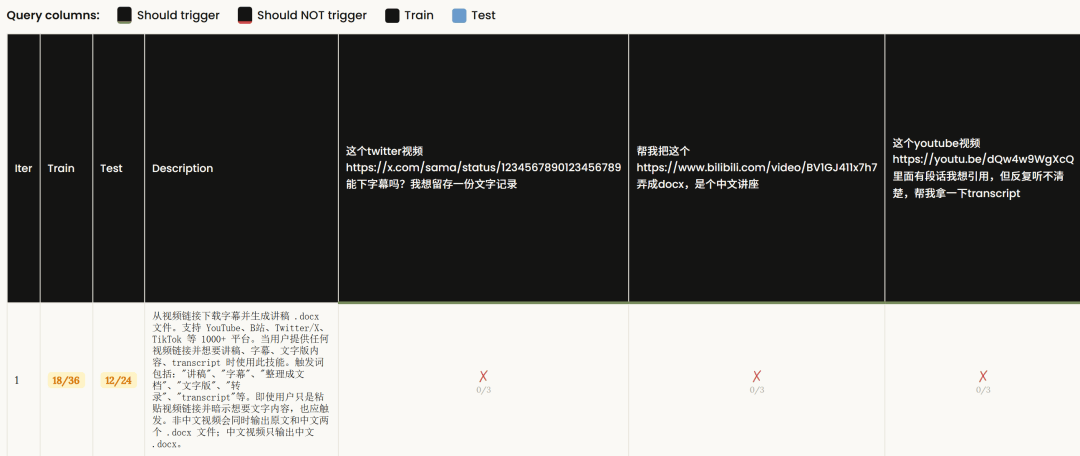Select the 'Should trigger' legend label
Viewport: 1080px width, 456px height.
pos(179,16)
